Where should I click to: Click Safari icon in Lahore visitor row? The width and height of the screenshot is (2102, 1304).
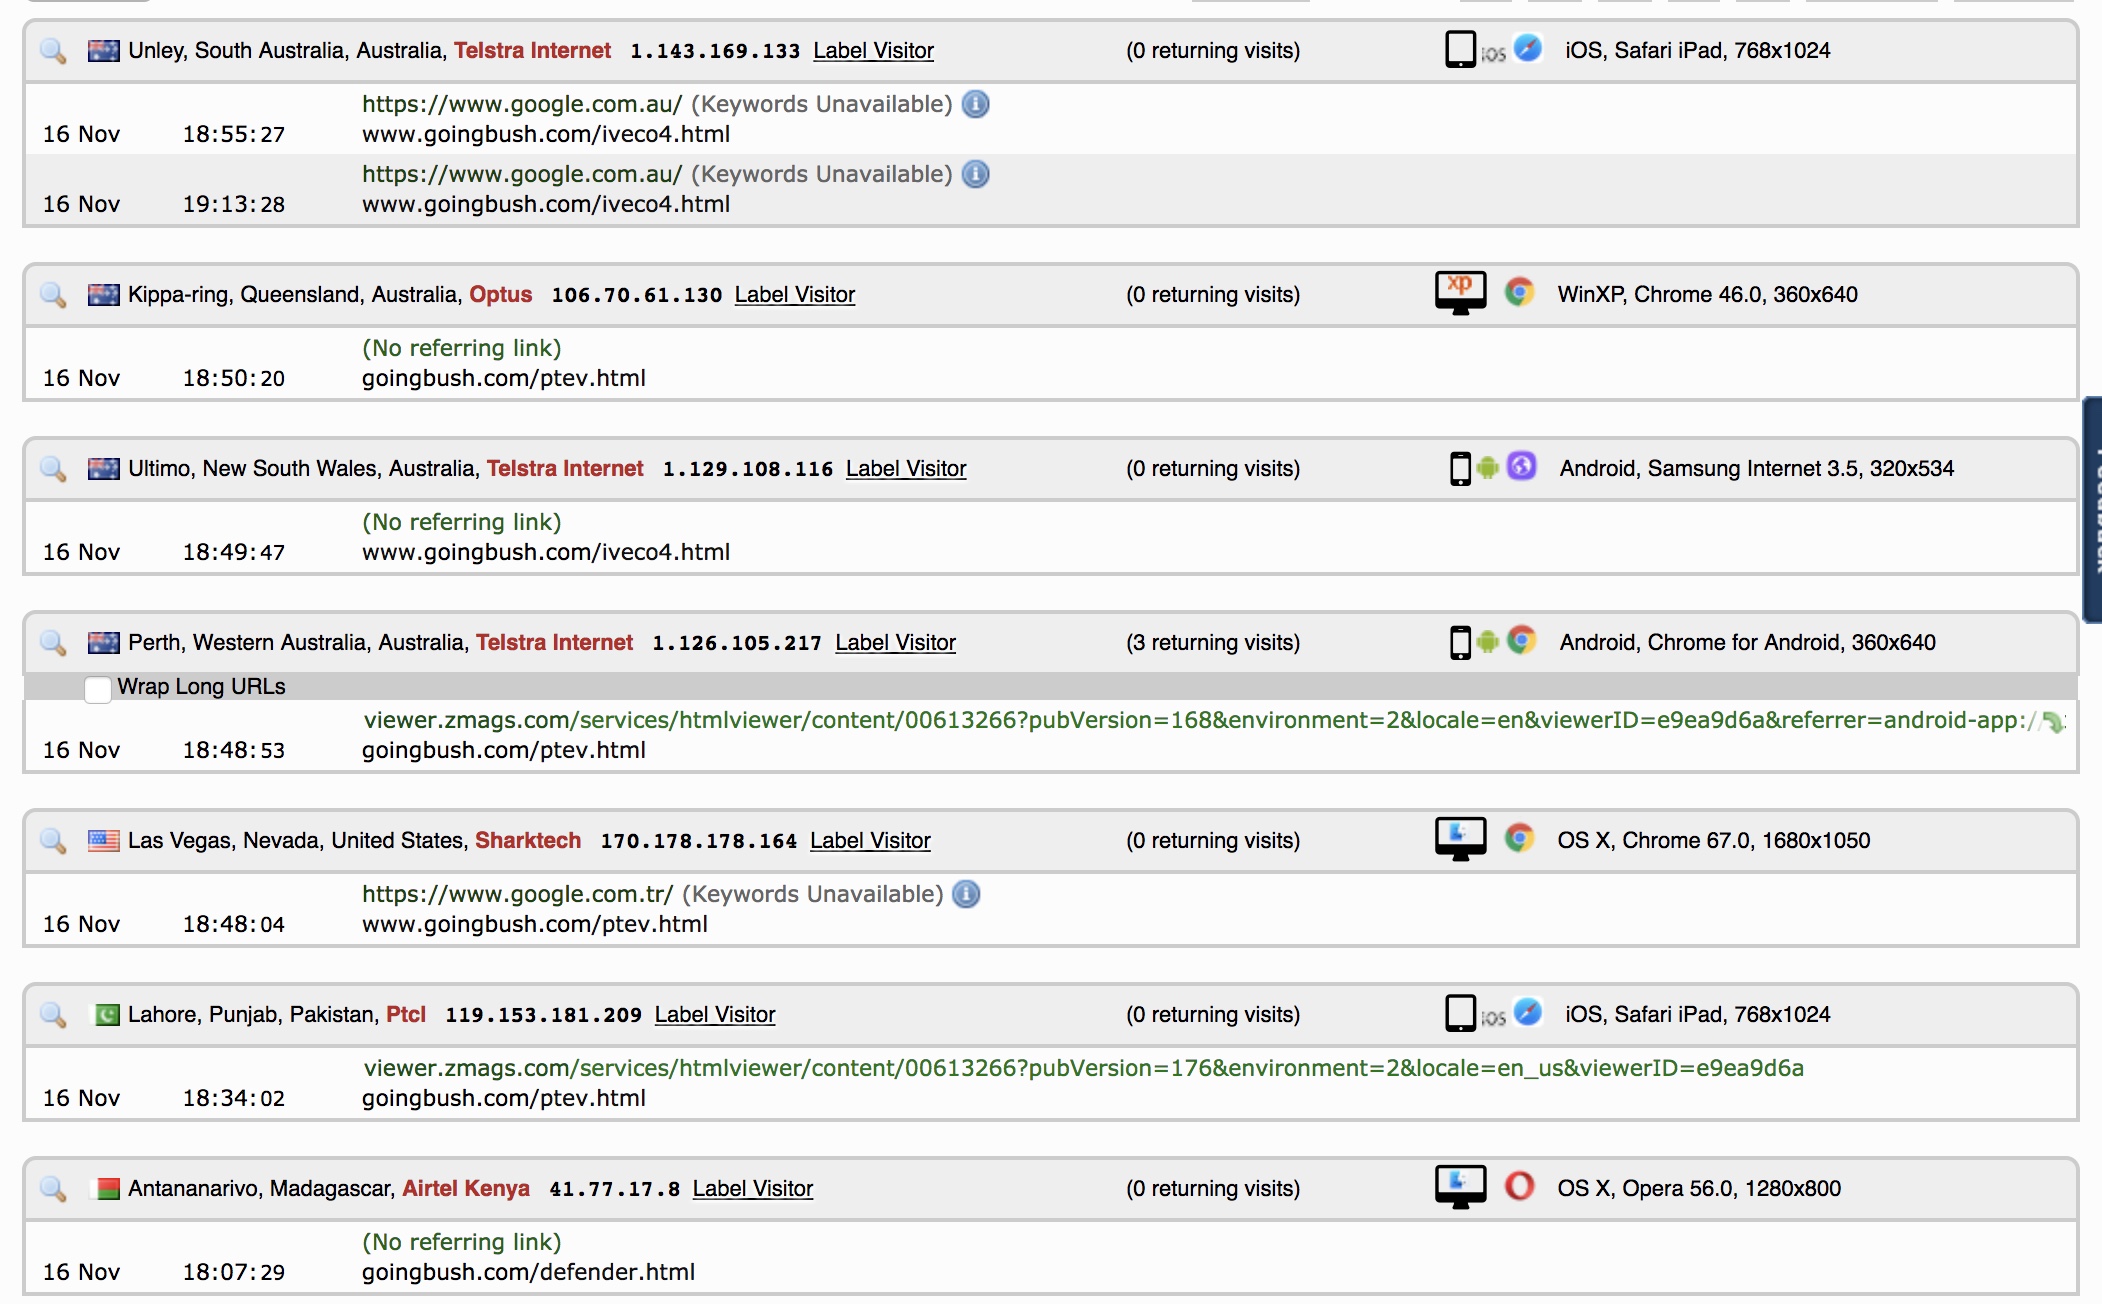point(1527,1013)
